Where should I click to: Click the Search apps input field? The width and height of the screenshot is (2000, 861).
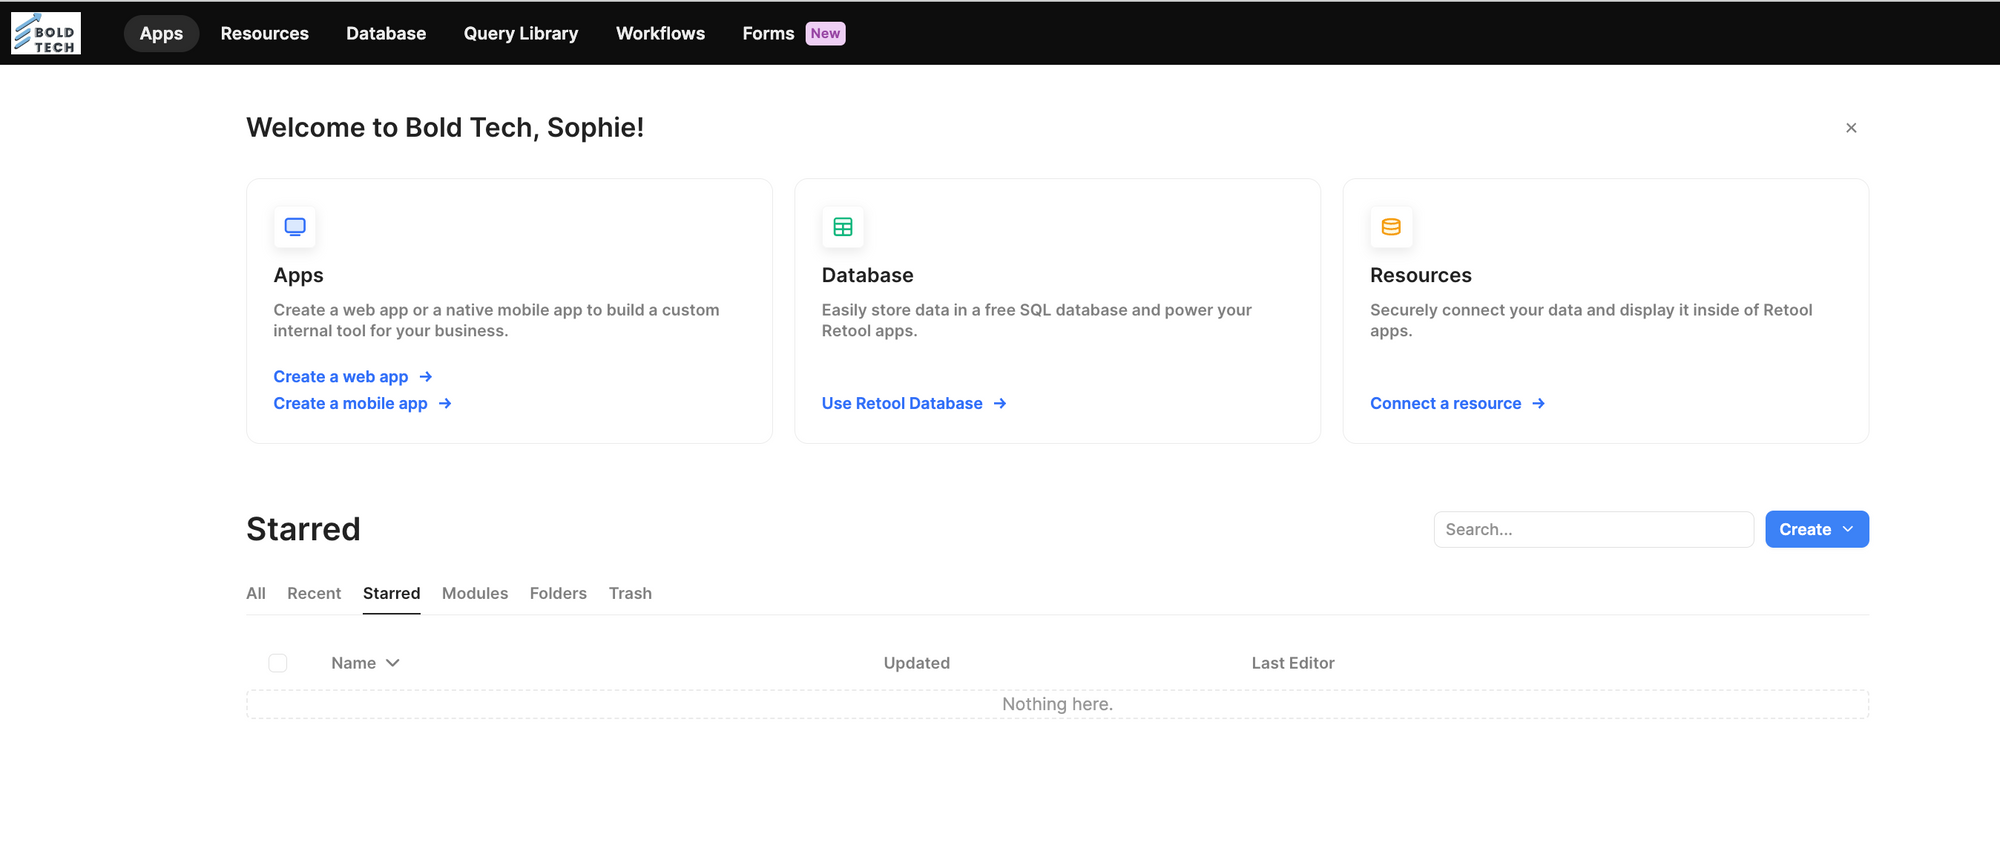(1593, 530)
